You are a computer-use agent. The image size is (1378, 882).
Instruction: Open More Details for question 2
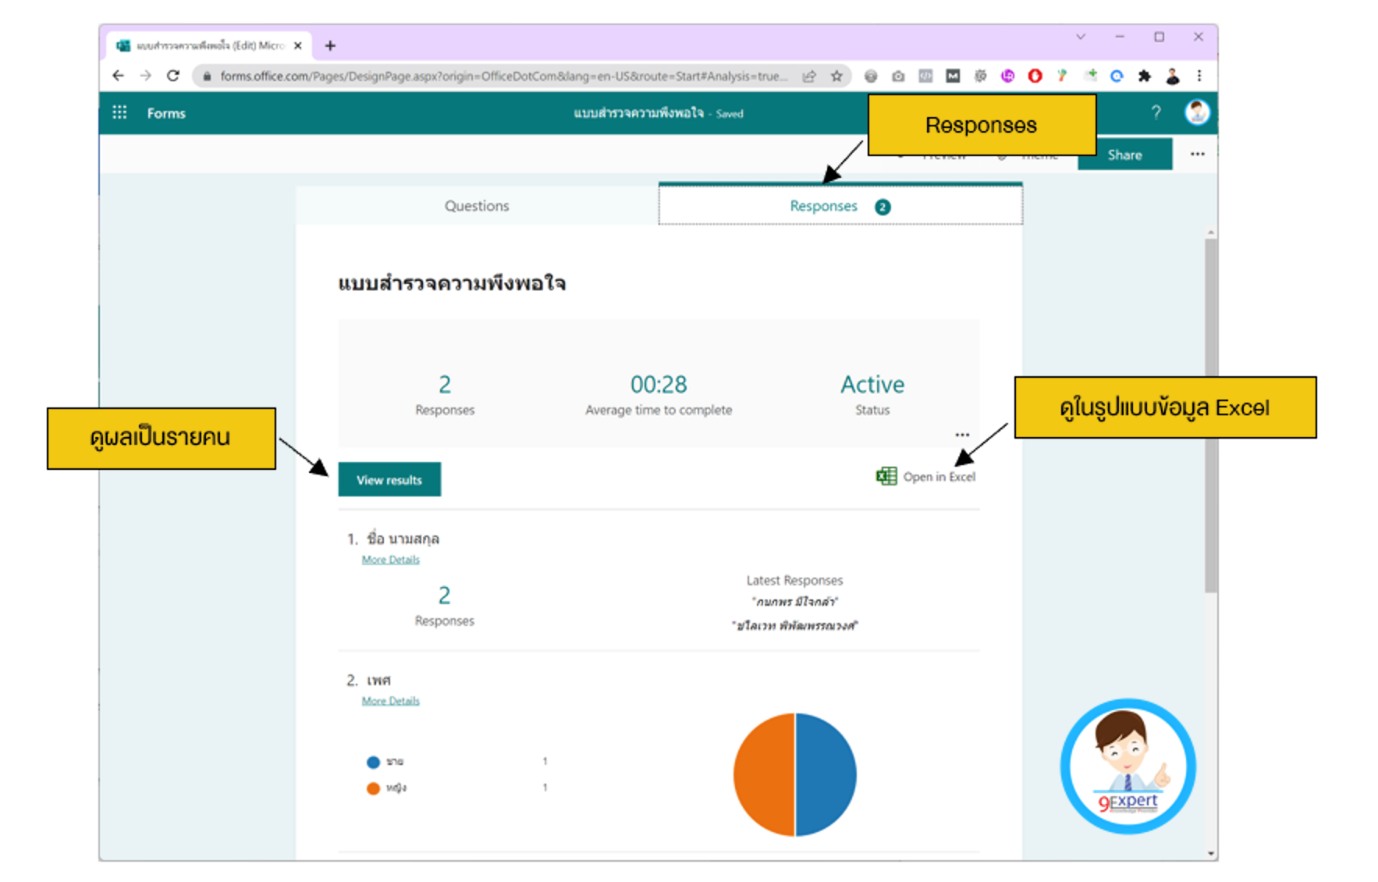[x=390, y=701]
